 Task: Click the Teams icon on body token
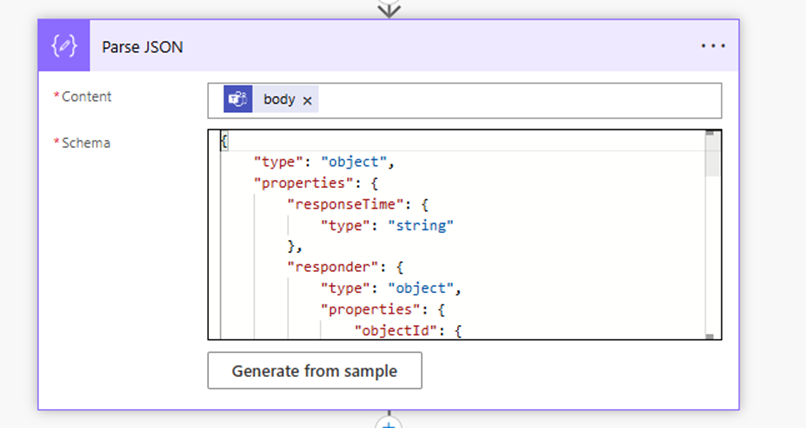(x=238, y=99)
